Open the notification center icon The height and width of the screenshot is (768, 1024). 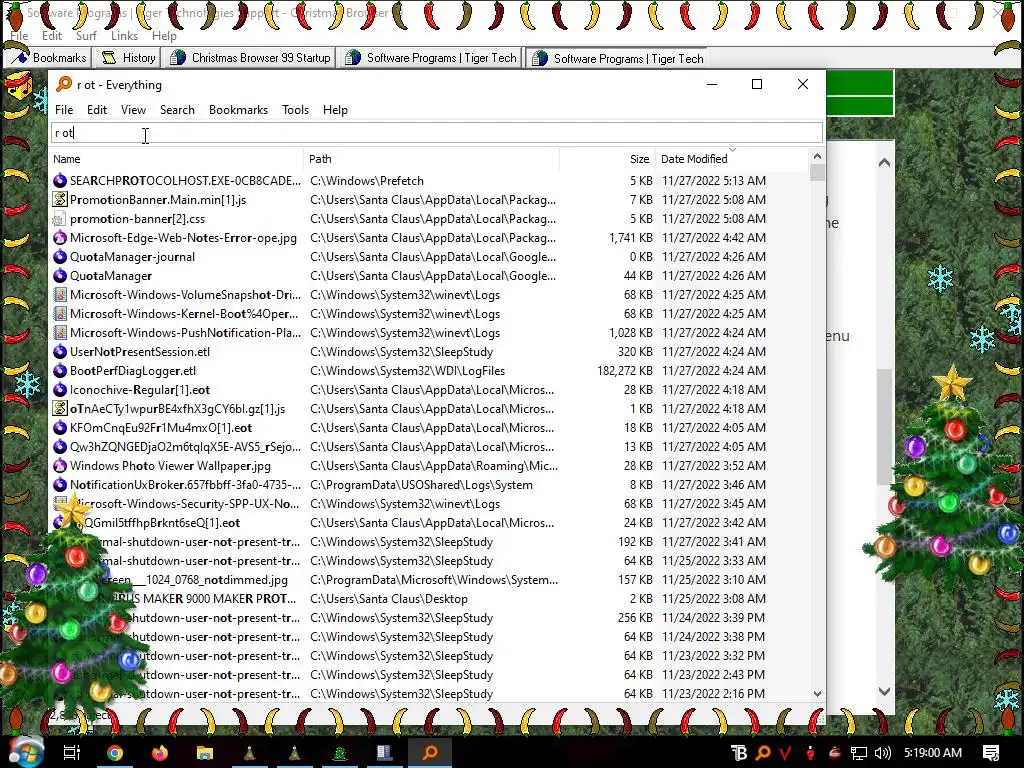[991, 753]
